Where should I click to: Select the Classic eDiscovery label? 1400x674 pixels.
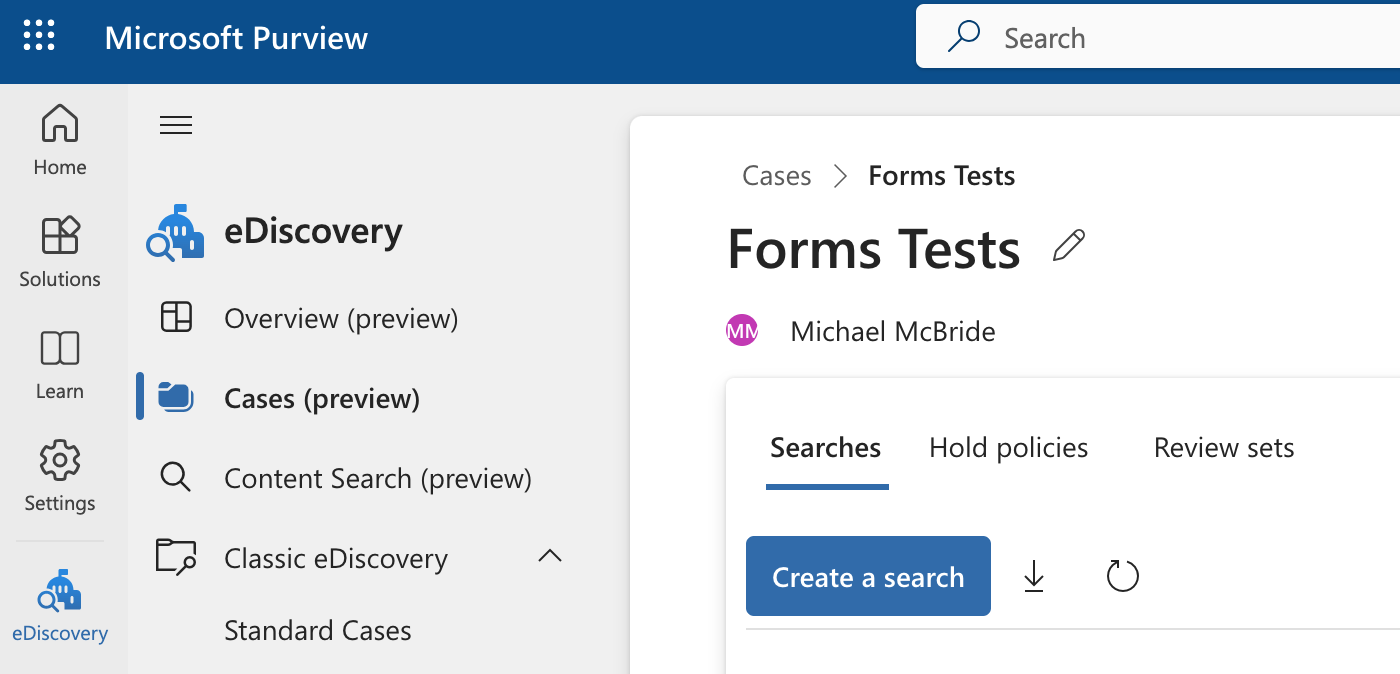click(x=336, y=558)
